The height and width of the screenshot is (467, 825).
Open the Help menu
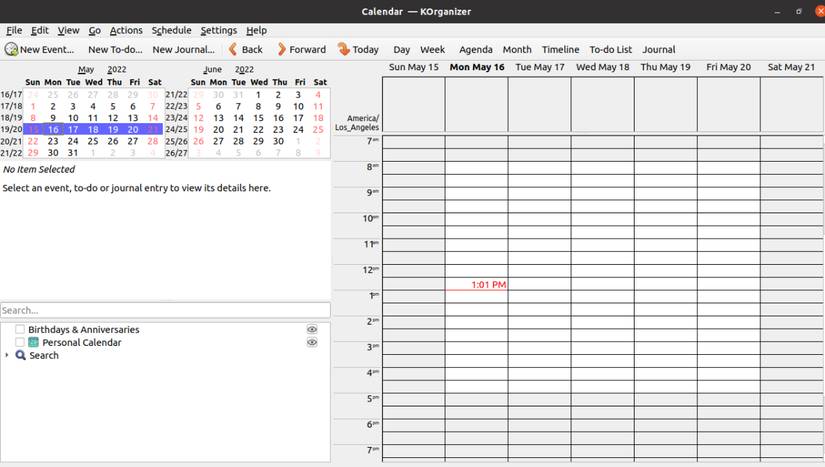click(x=257, y=31)
